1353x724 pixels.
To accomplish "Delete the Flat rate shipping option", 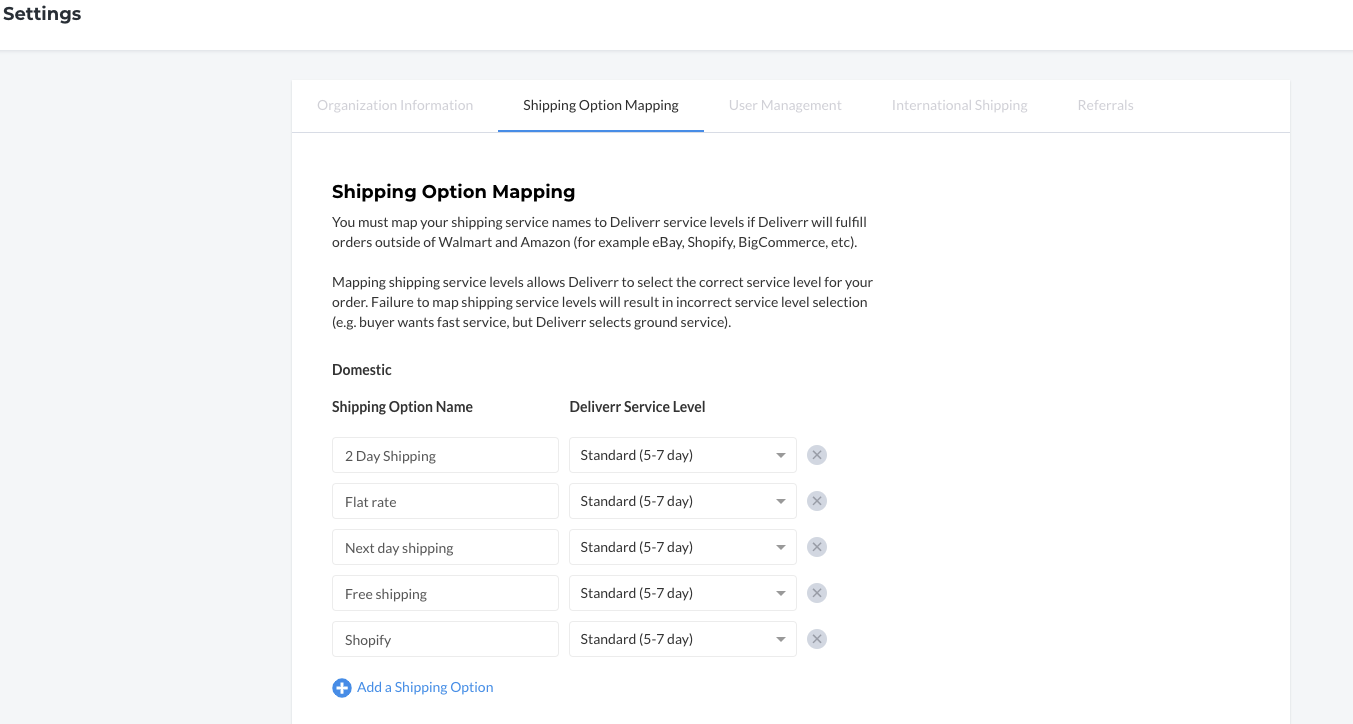I will pos(817,501).
